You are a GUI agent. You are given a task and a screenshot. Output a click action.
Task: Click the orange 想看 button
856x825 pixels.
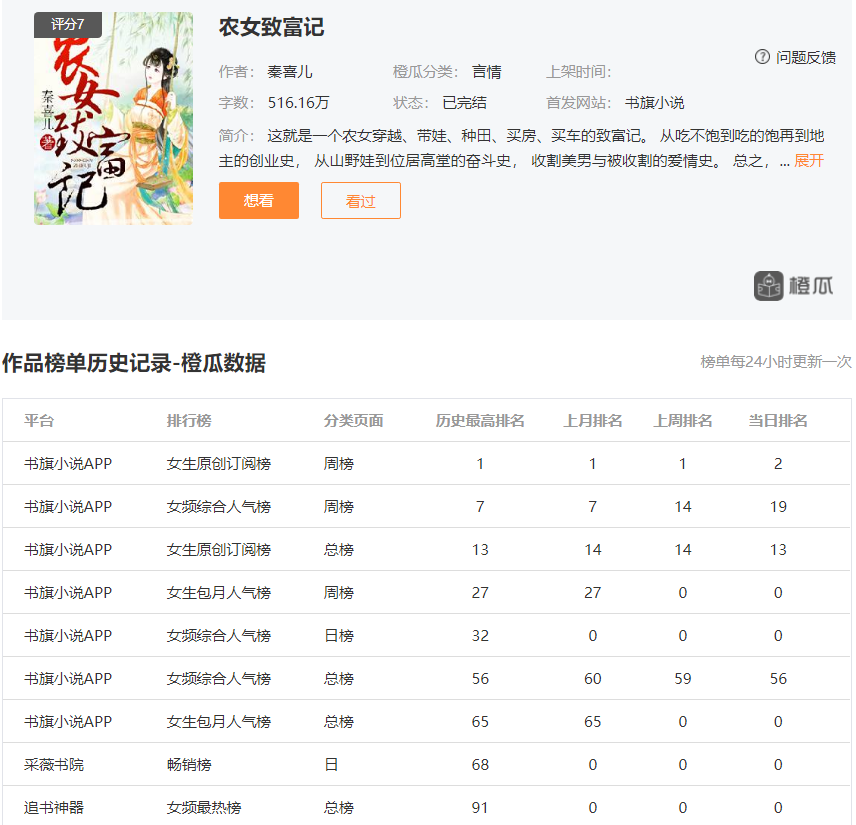point(259,200)
